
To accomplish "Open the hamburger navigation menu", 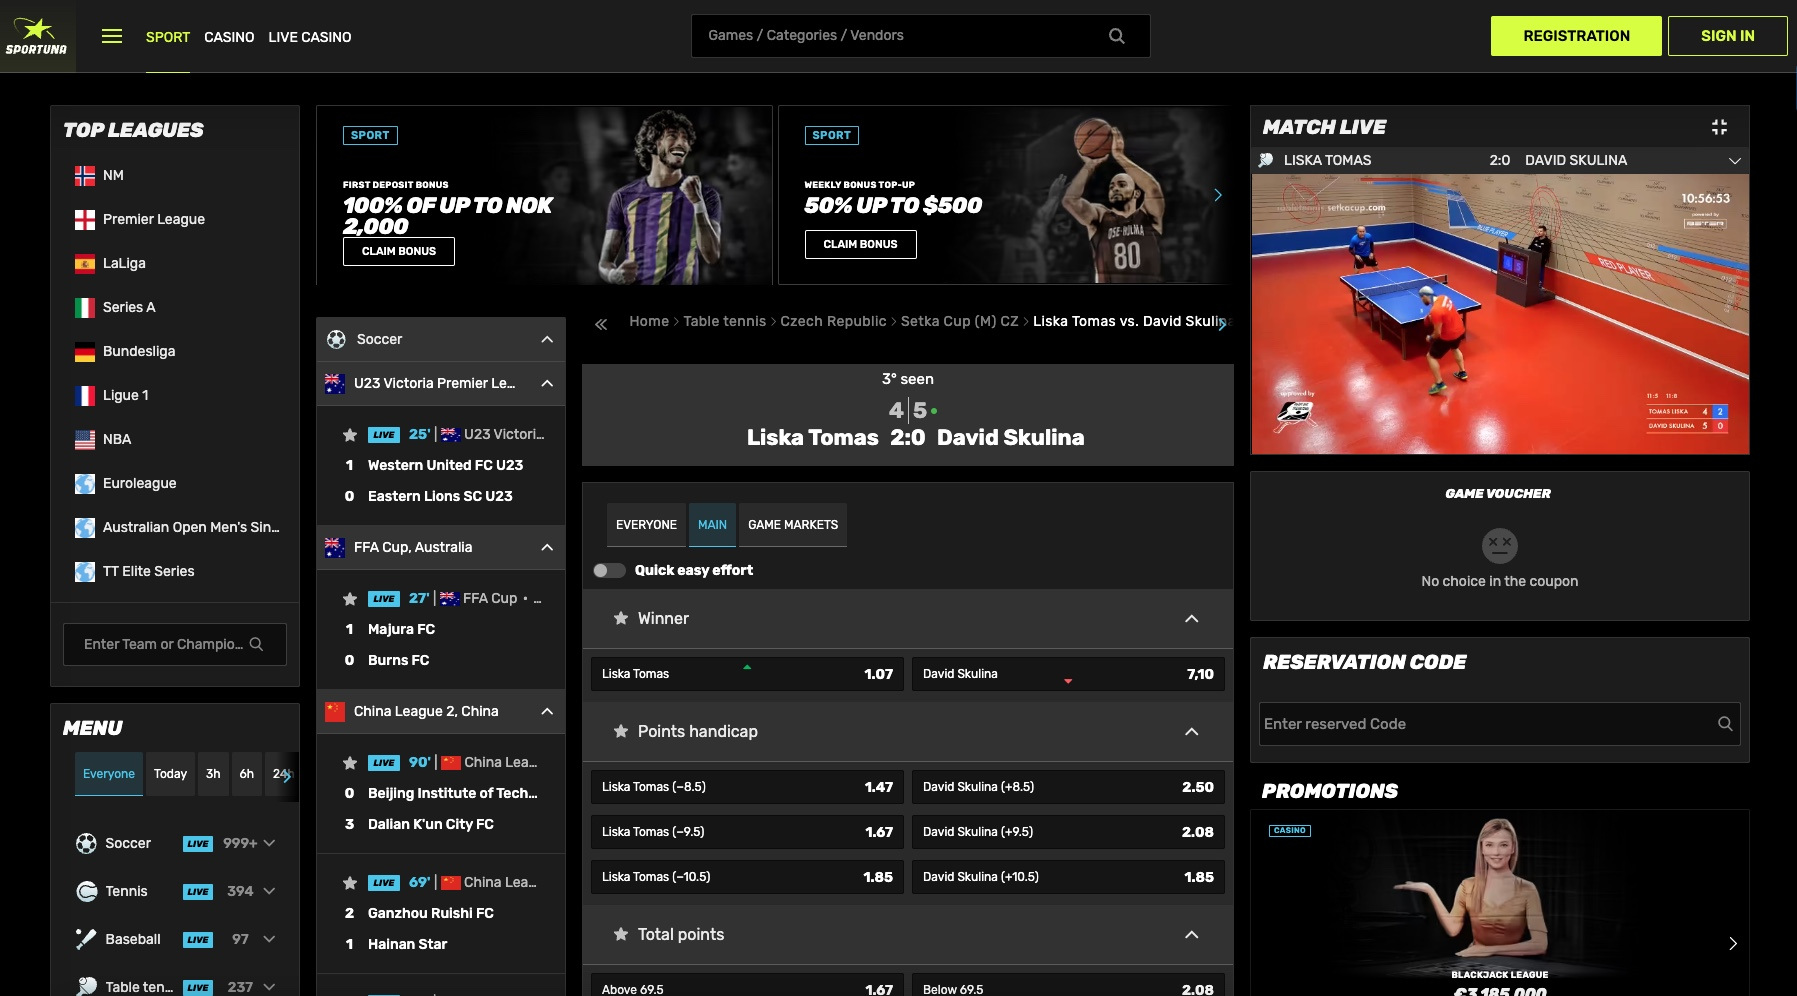I will pos(111,35).
